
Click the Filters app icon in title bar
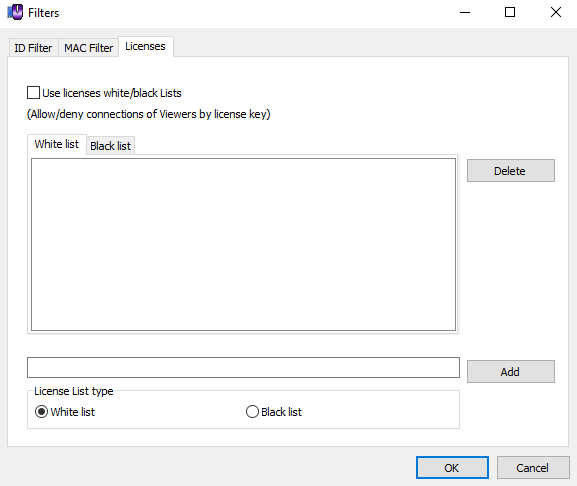point(15,13)
